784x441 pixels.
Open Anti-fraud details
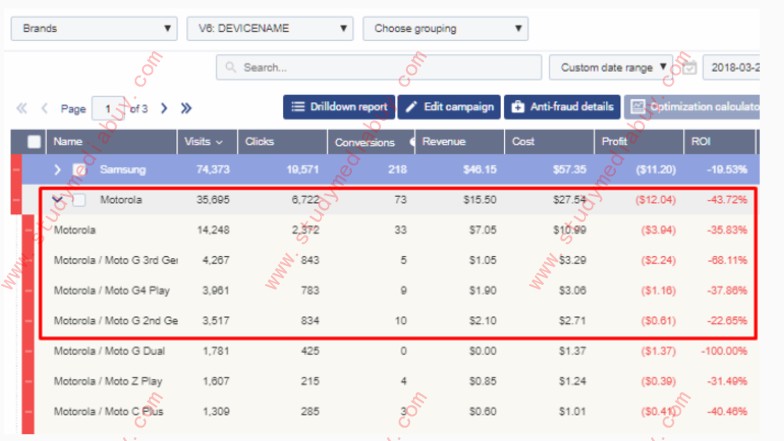tap(562, 107)
